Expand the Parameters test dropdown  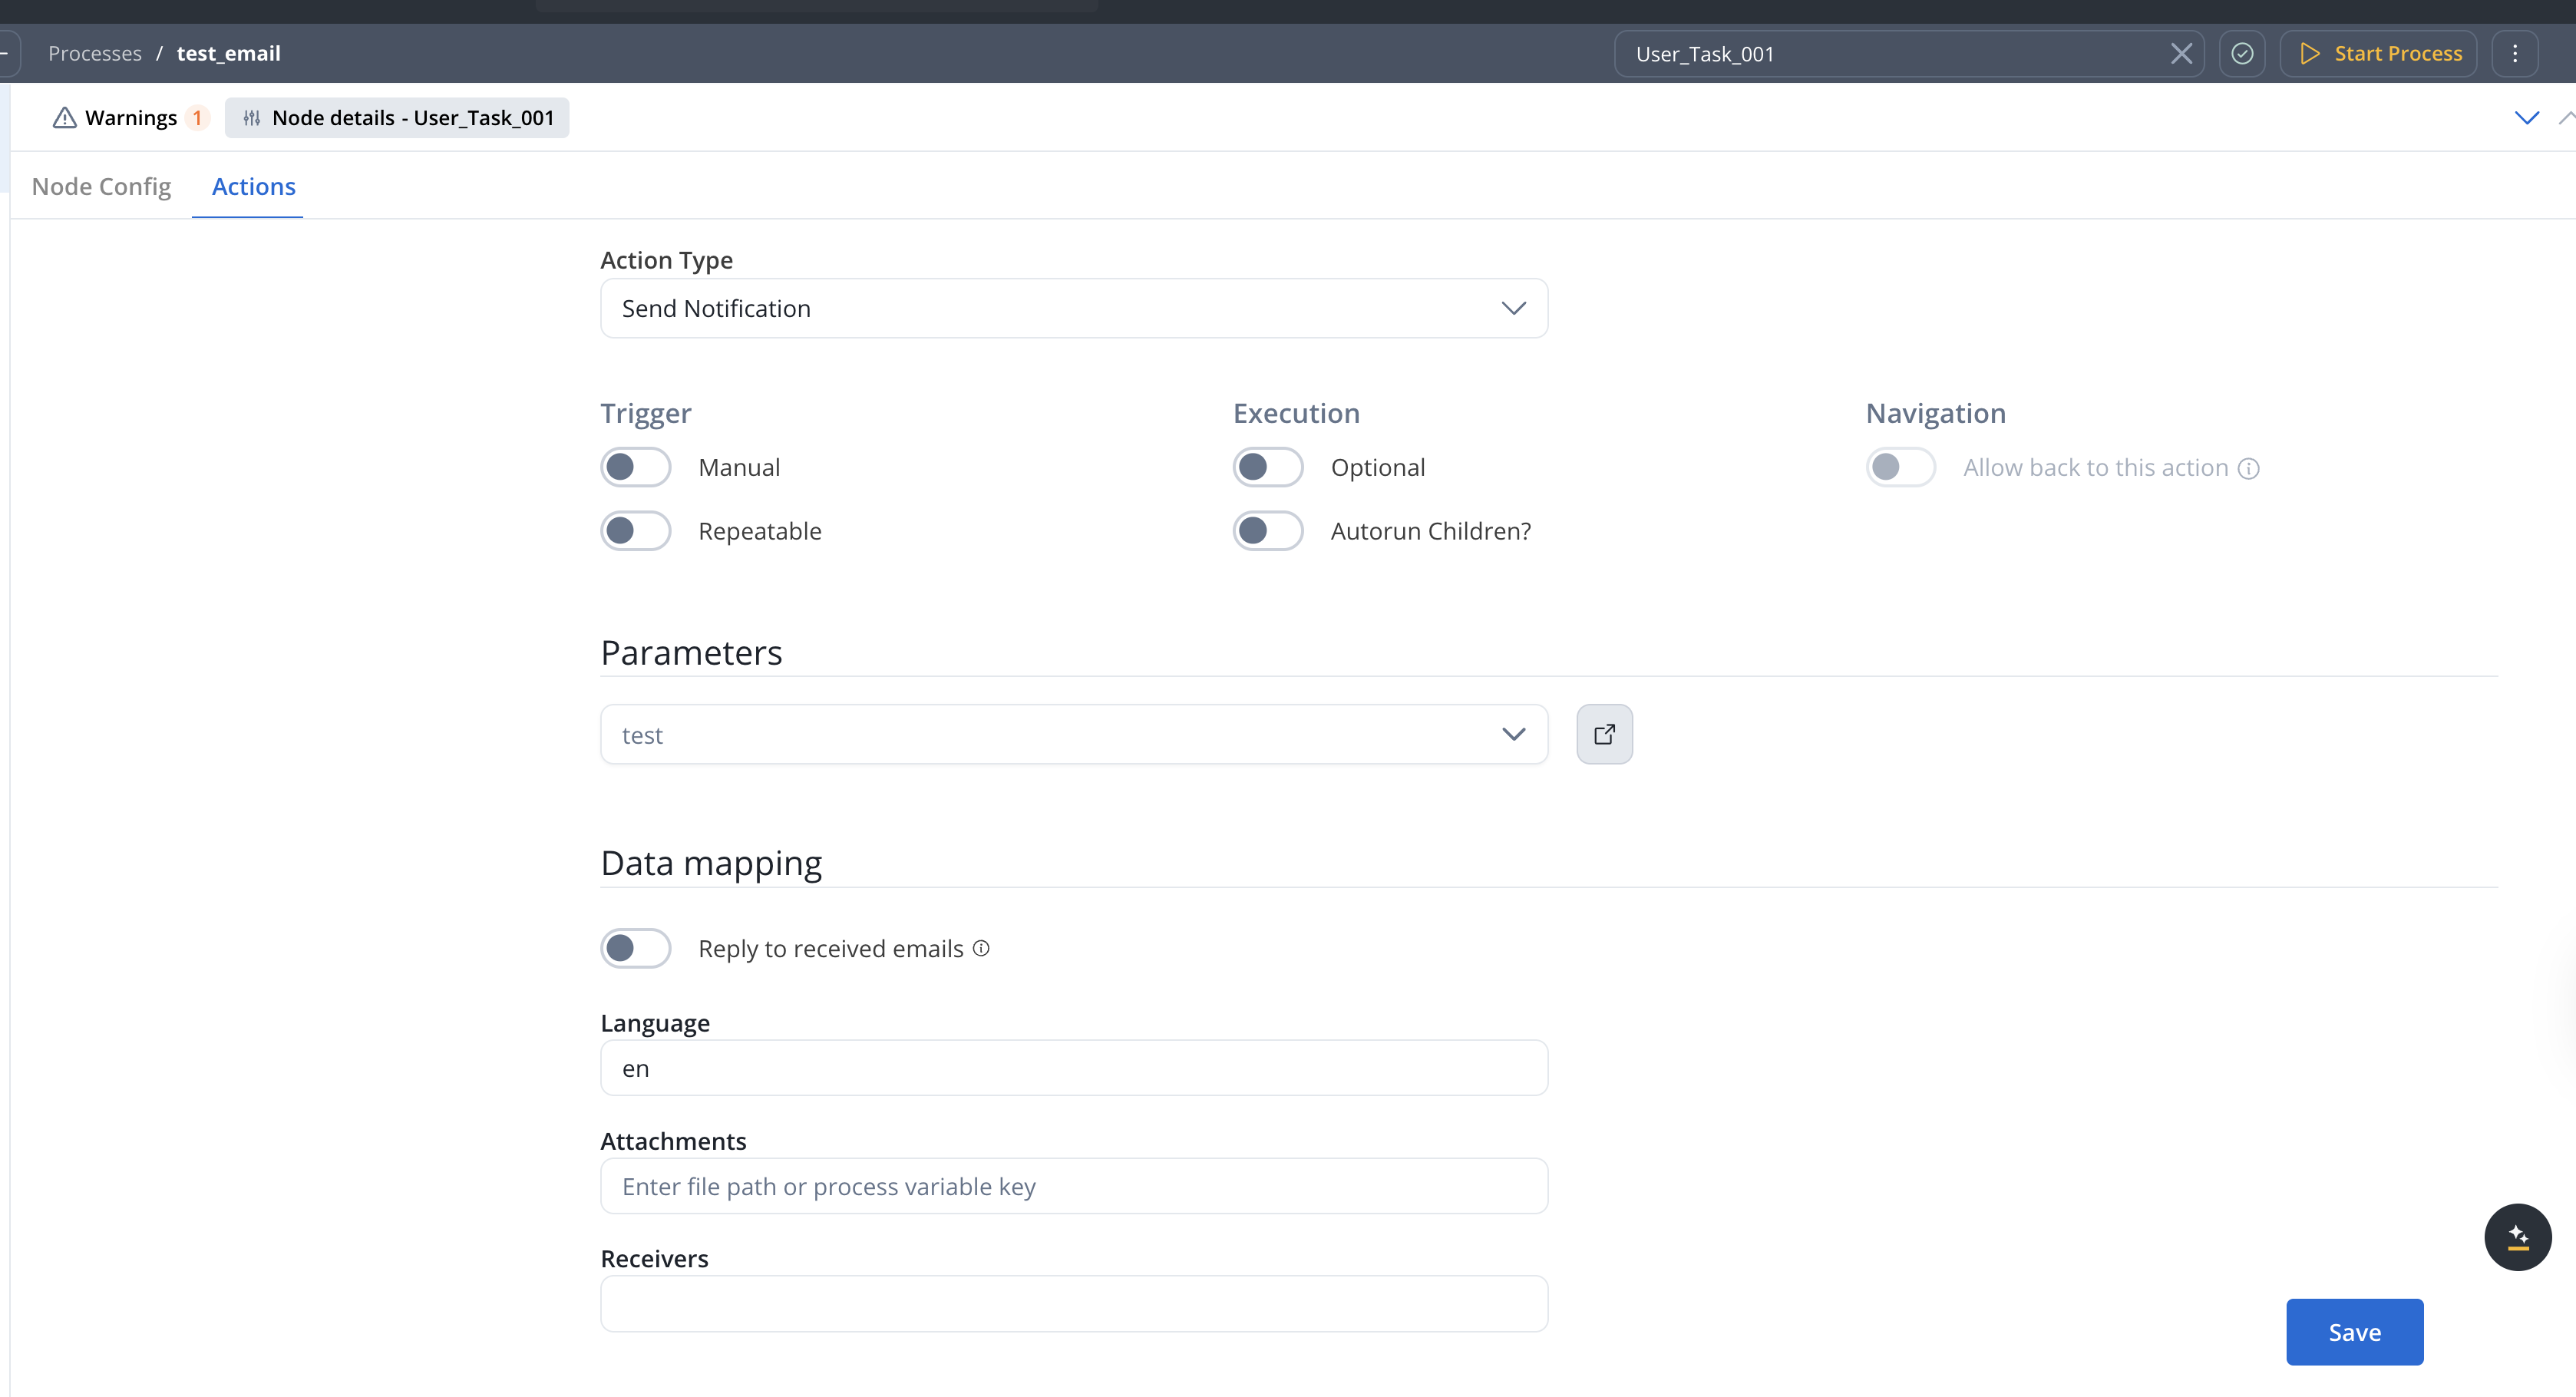click(x=1073, y=735)
